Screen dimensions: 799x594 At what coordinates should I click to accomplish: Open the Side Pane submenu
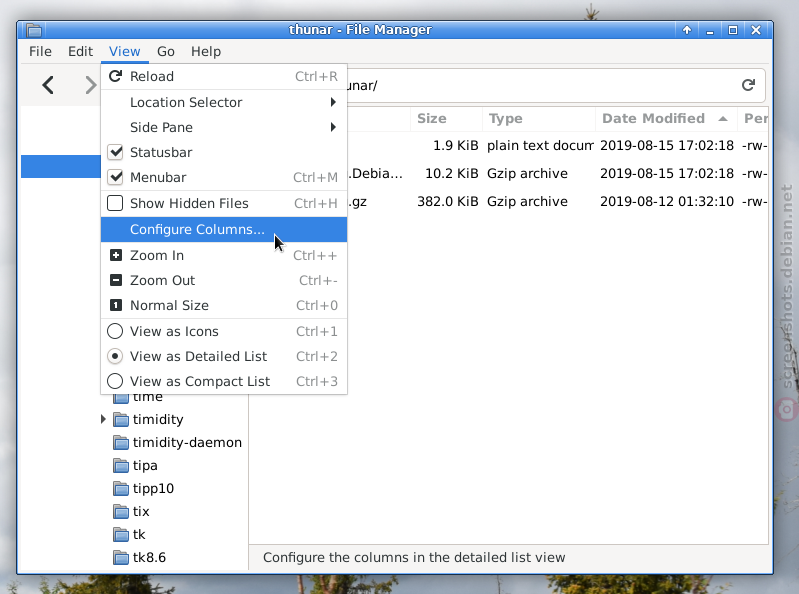click(x=224, y=127)
